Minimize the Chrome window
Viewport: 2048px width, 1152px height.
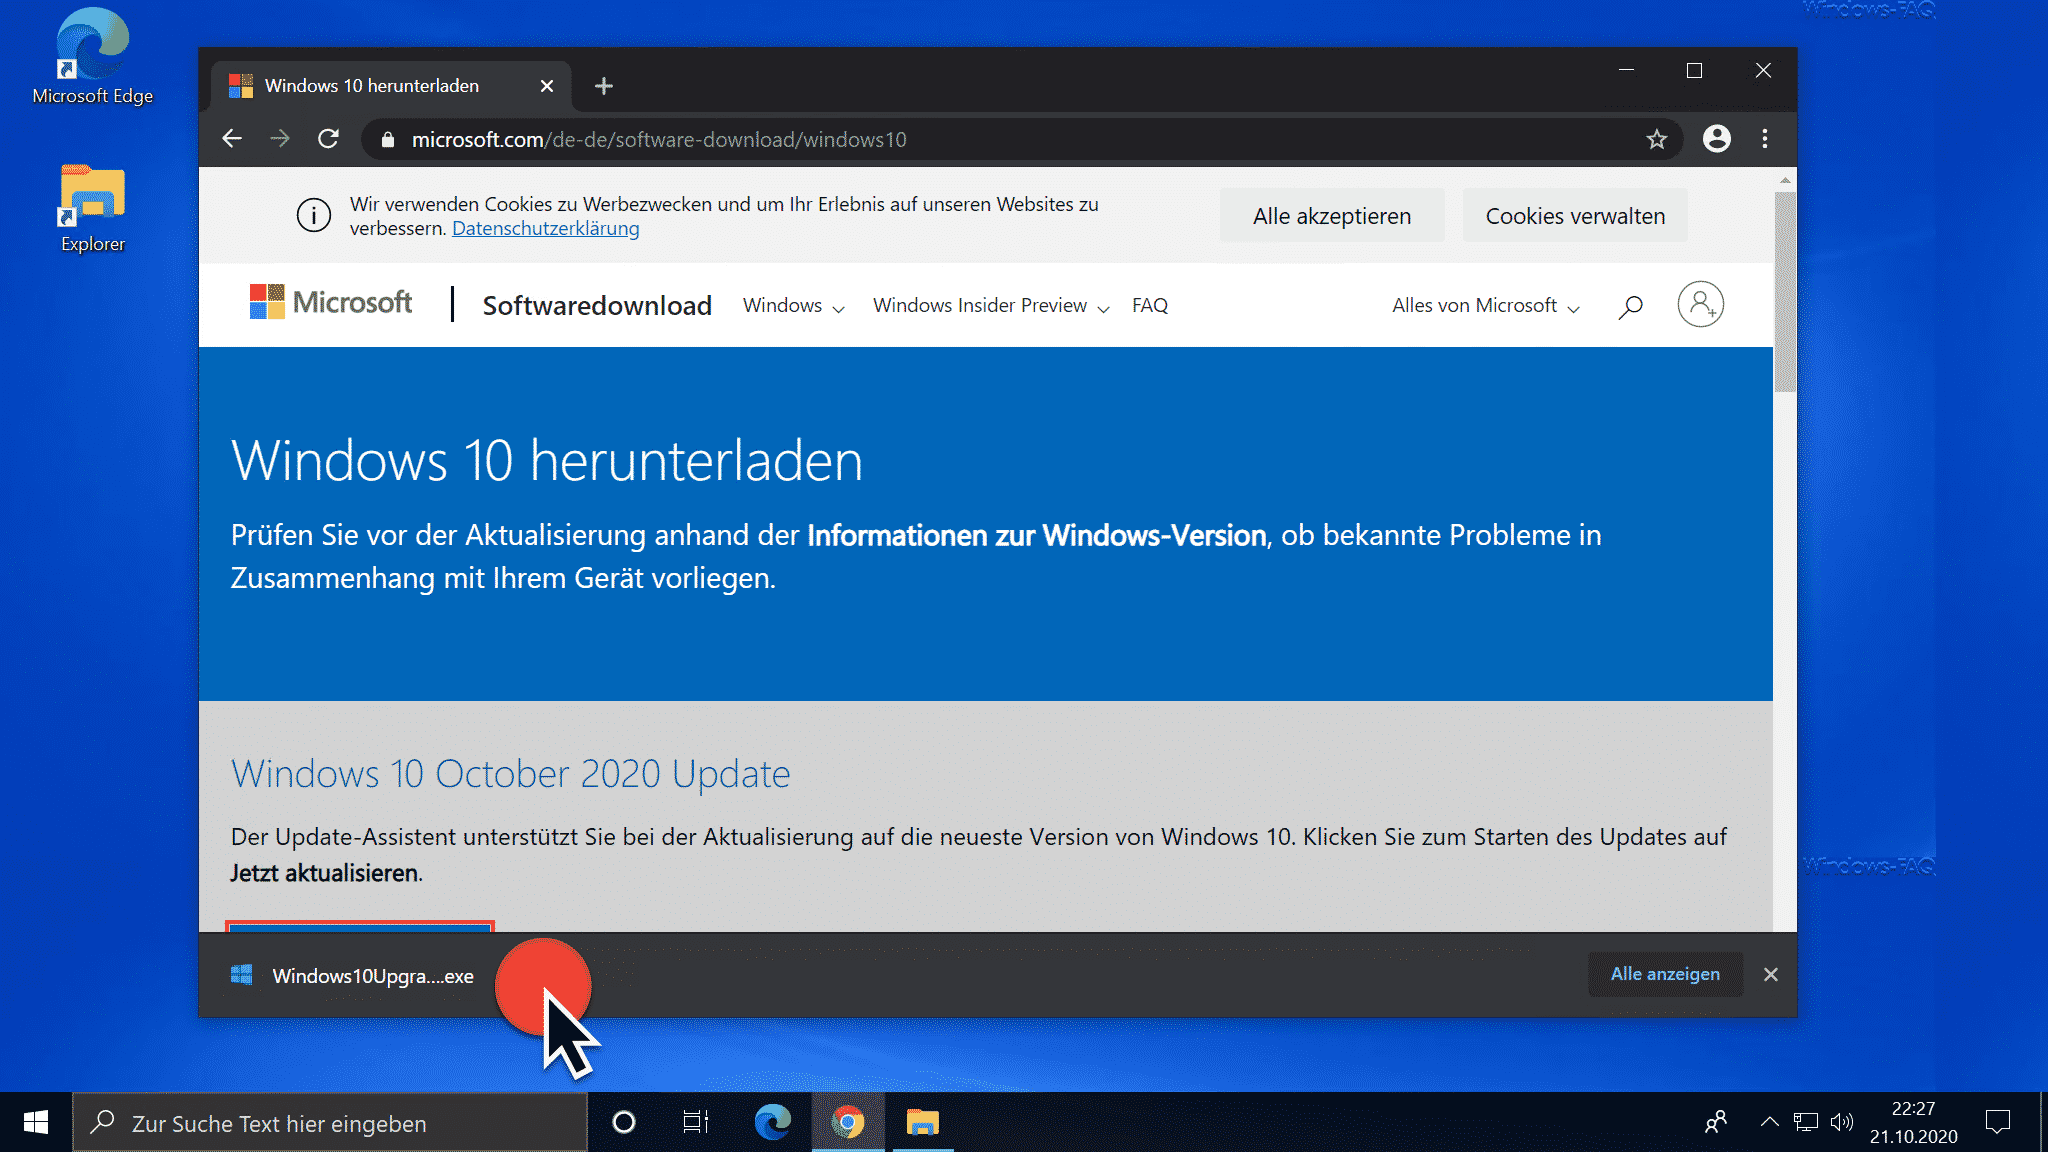[x=1626, y=70]
